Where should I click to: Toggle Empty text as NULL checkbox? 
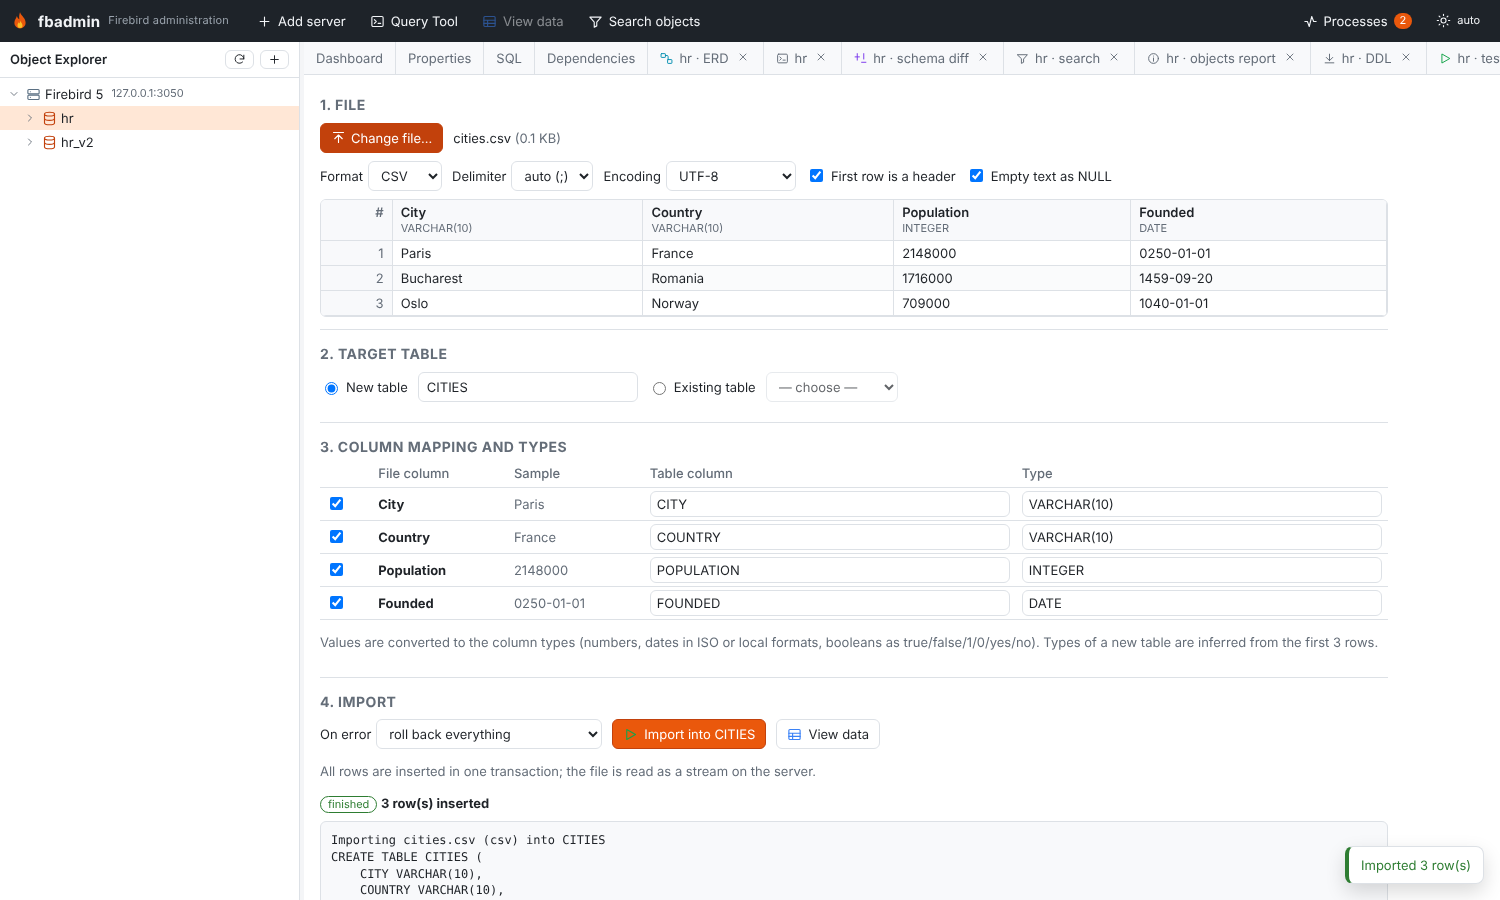[977, 176]
